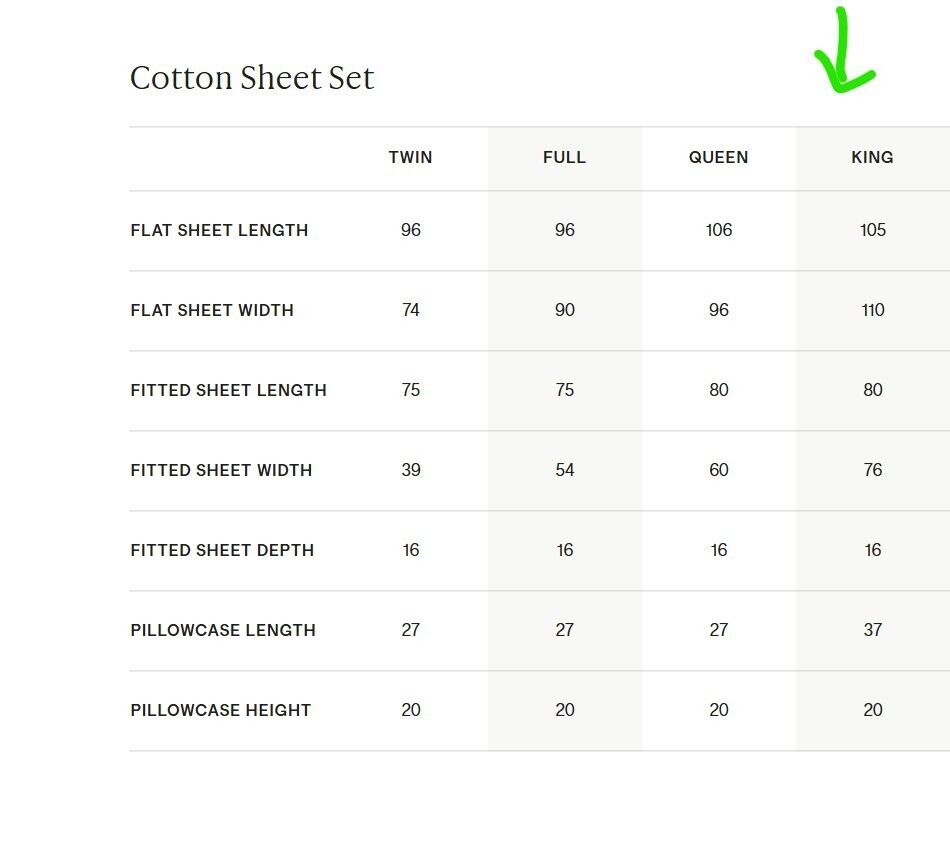
Task: Click the FITTED SHEET DEPTH row label
Action: tap(222, 550)
